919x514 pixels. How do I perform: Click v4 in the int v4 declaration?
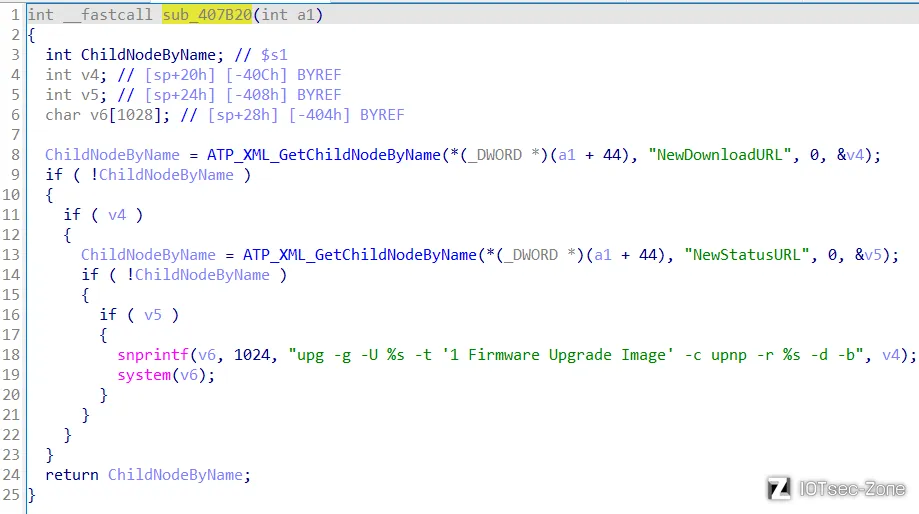[x=90, y=74]
